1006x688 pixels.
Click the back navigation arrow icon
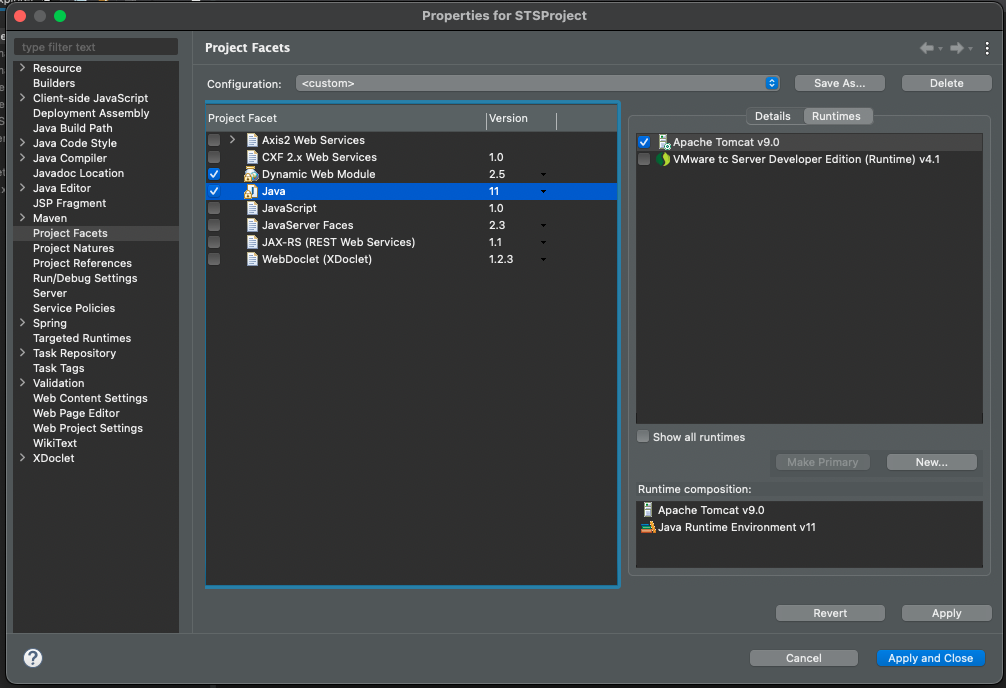tap(926, 48)
